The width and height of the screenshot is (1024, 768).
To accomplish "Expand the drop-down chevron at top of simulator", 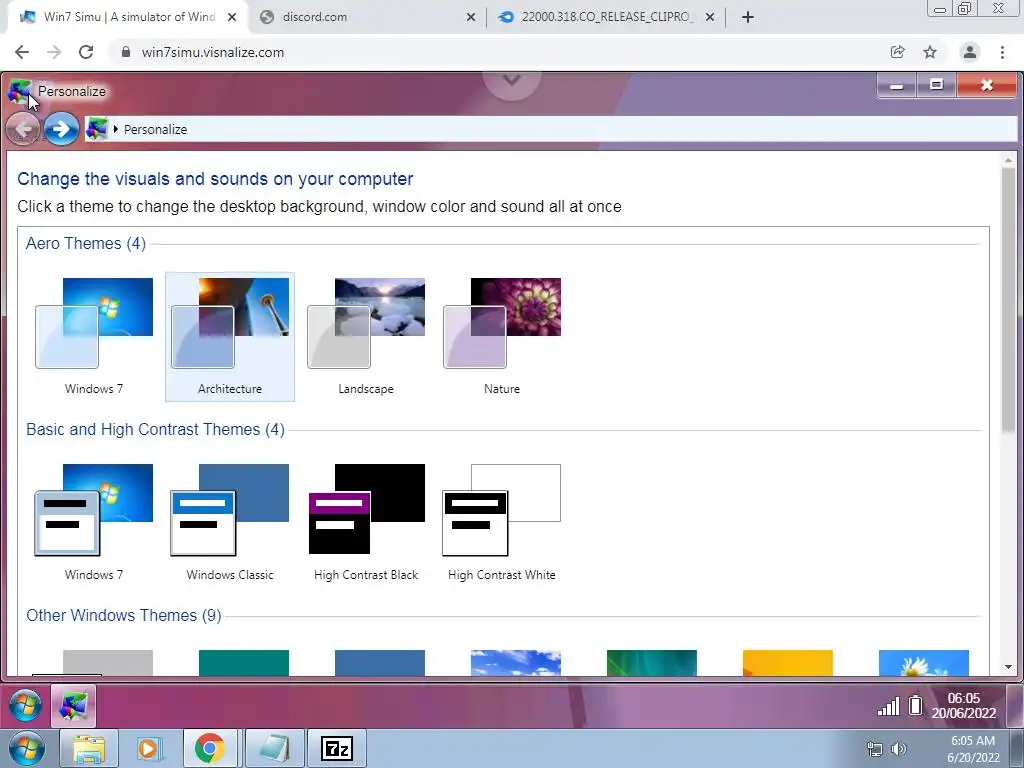I will click(512, 82).
